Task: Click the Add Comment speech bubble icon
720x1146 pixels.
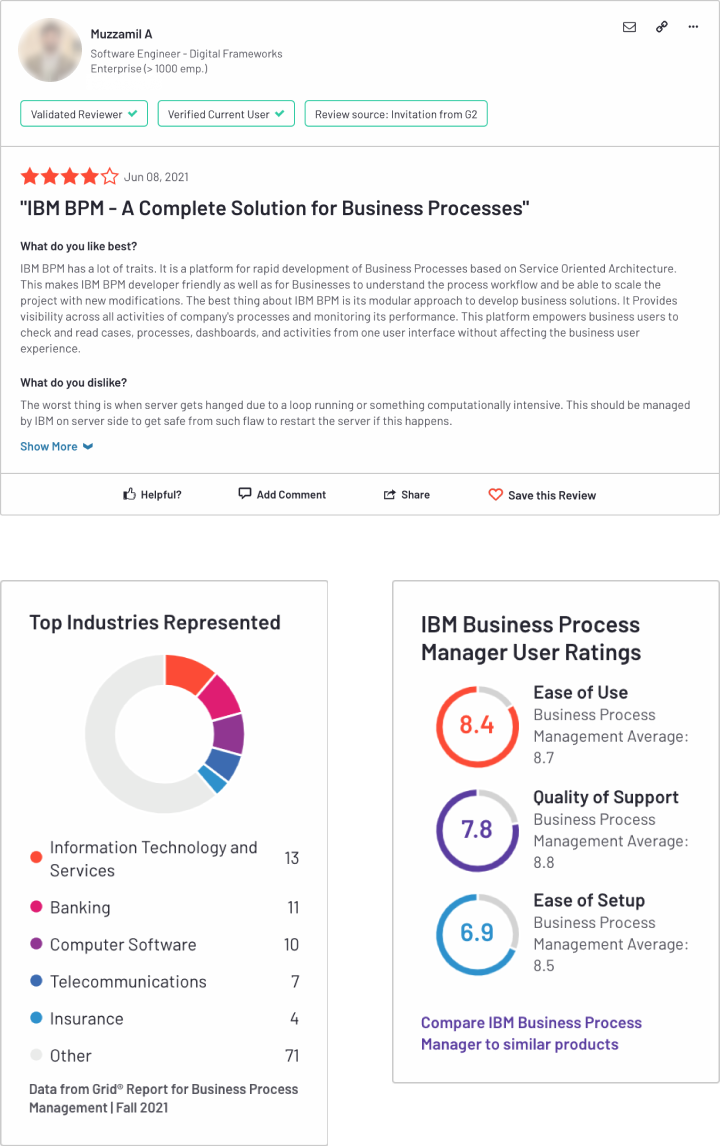Action: pos(245,493)
